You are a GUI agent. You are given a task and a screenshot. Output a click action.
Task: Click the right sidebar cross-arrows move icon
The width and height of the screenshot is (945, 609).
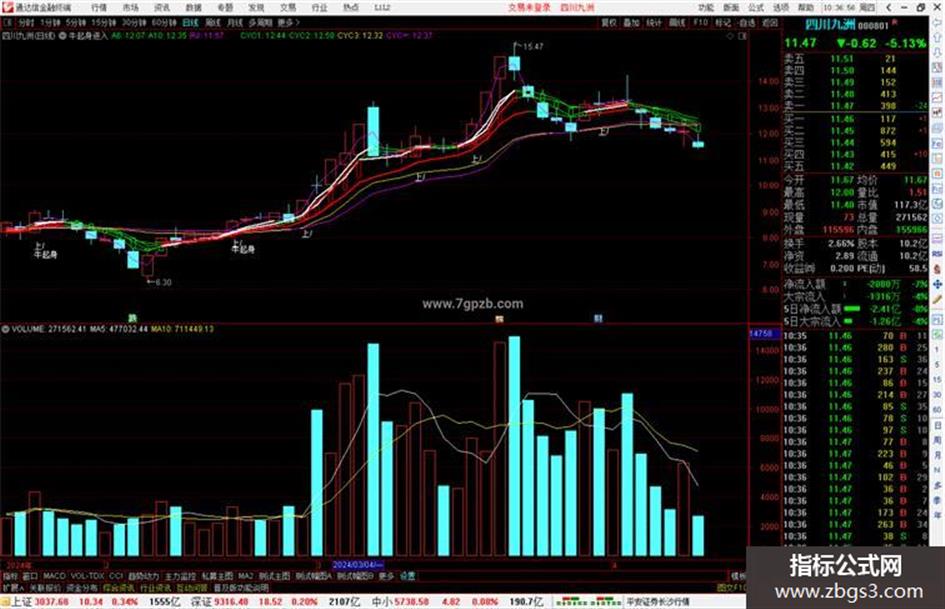pyautogui.click(x=937, y=284)
